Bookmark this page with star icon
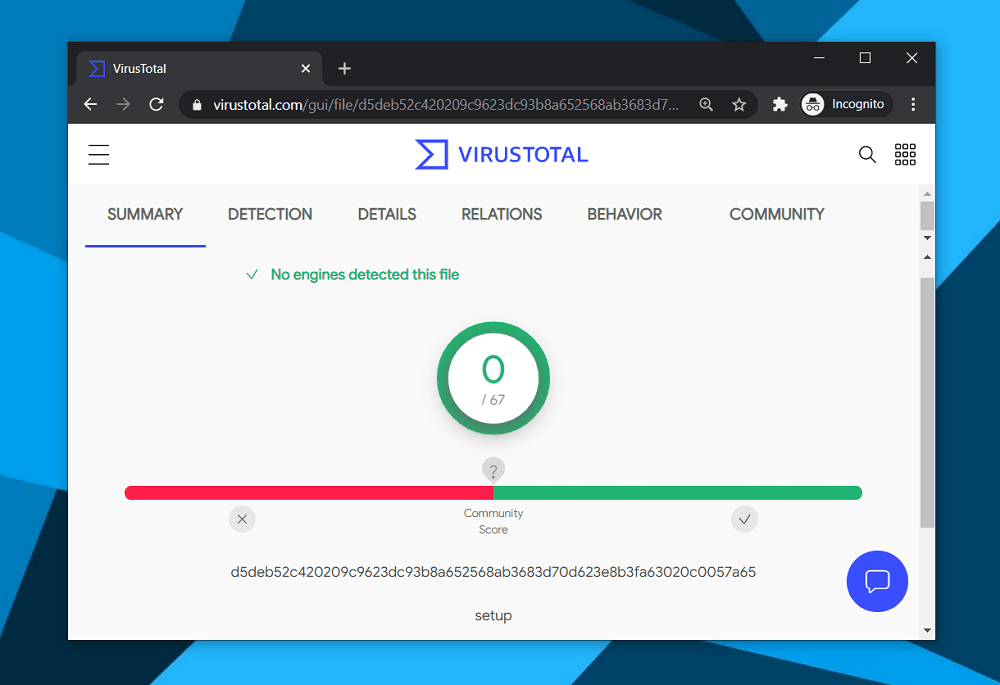 point(739,104)
